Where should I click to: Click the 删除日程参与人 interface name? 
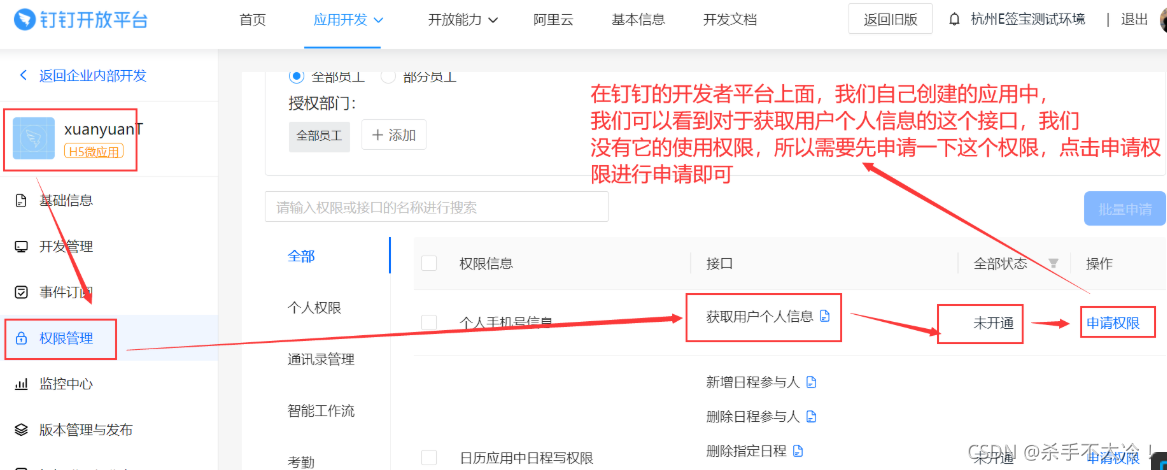(752, 416)
